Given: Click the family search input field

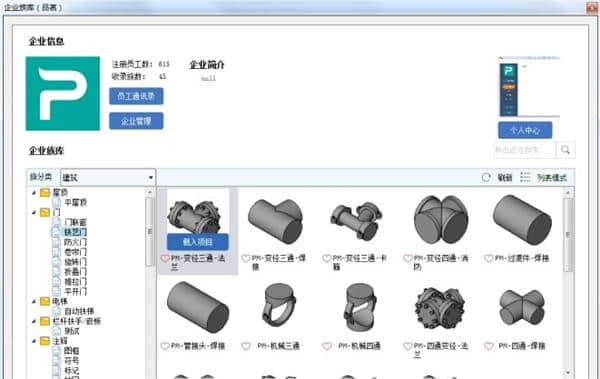Looking at the screenshot, I should coord(525,150).
